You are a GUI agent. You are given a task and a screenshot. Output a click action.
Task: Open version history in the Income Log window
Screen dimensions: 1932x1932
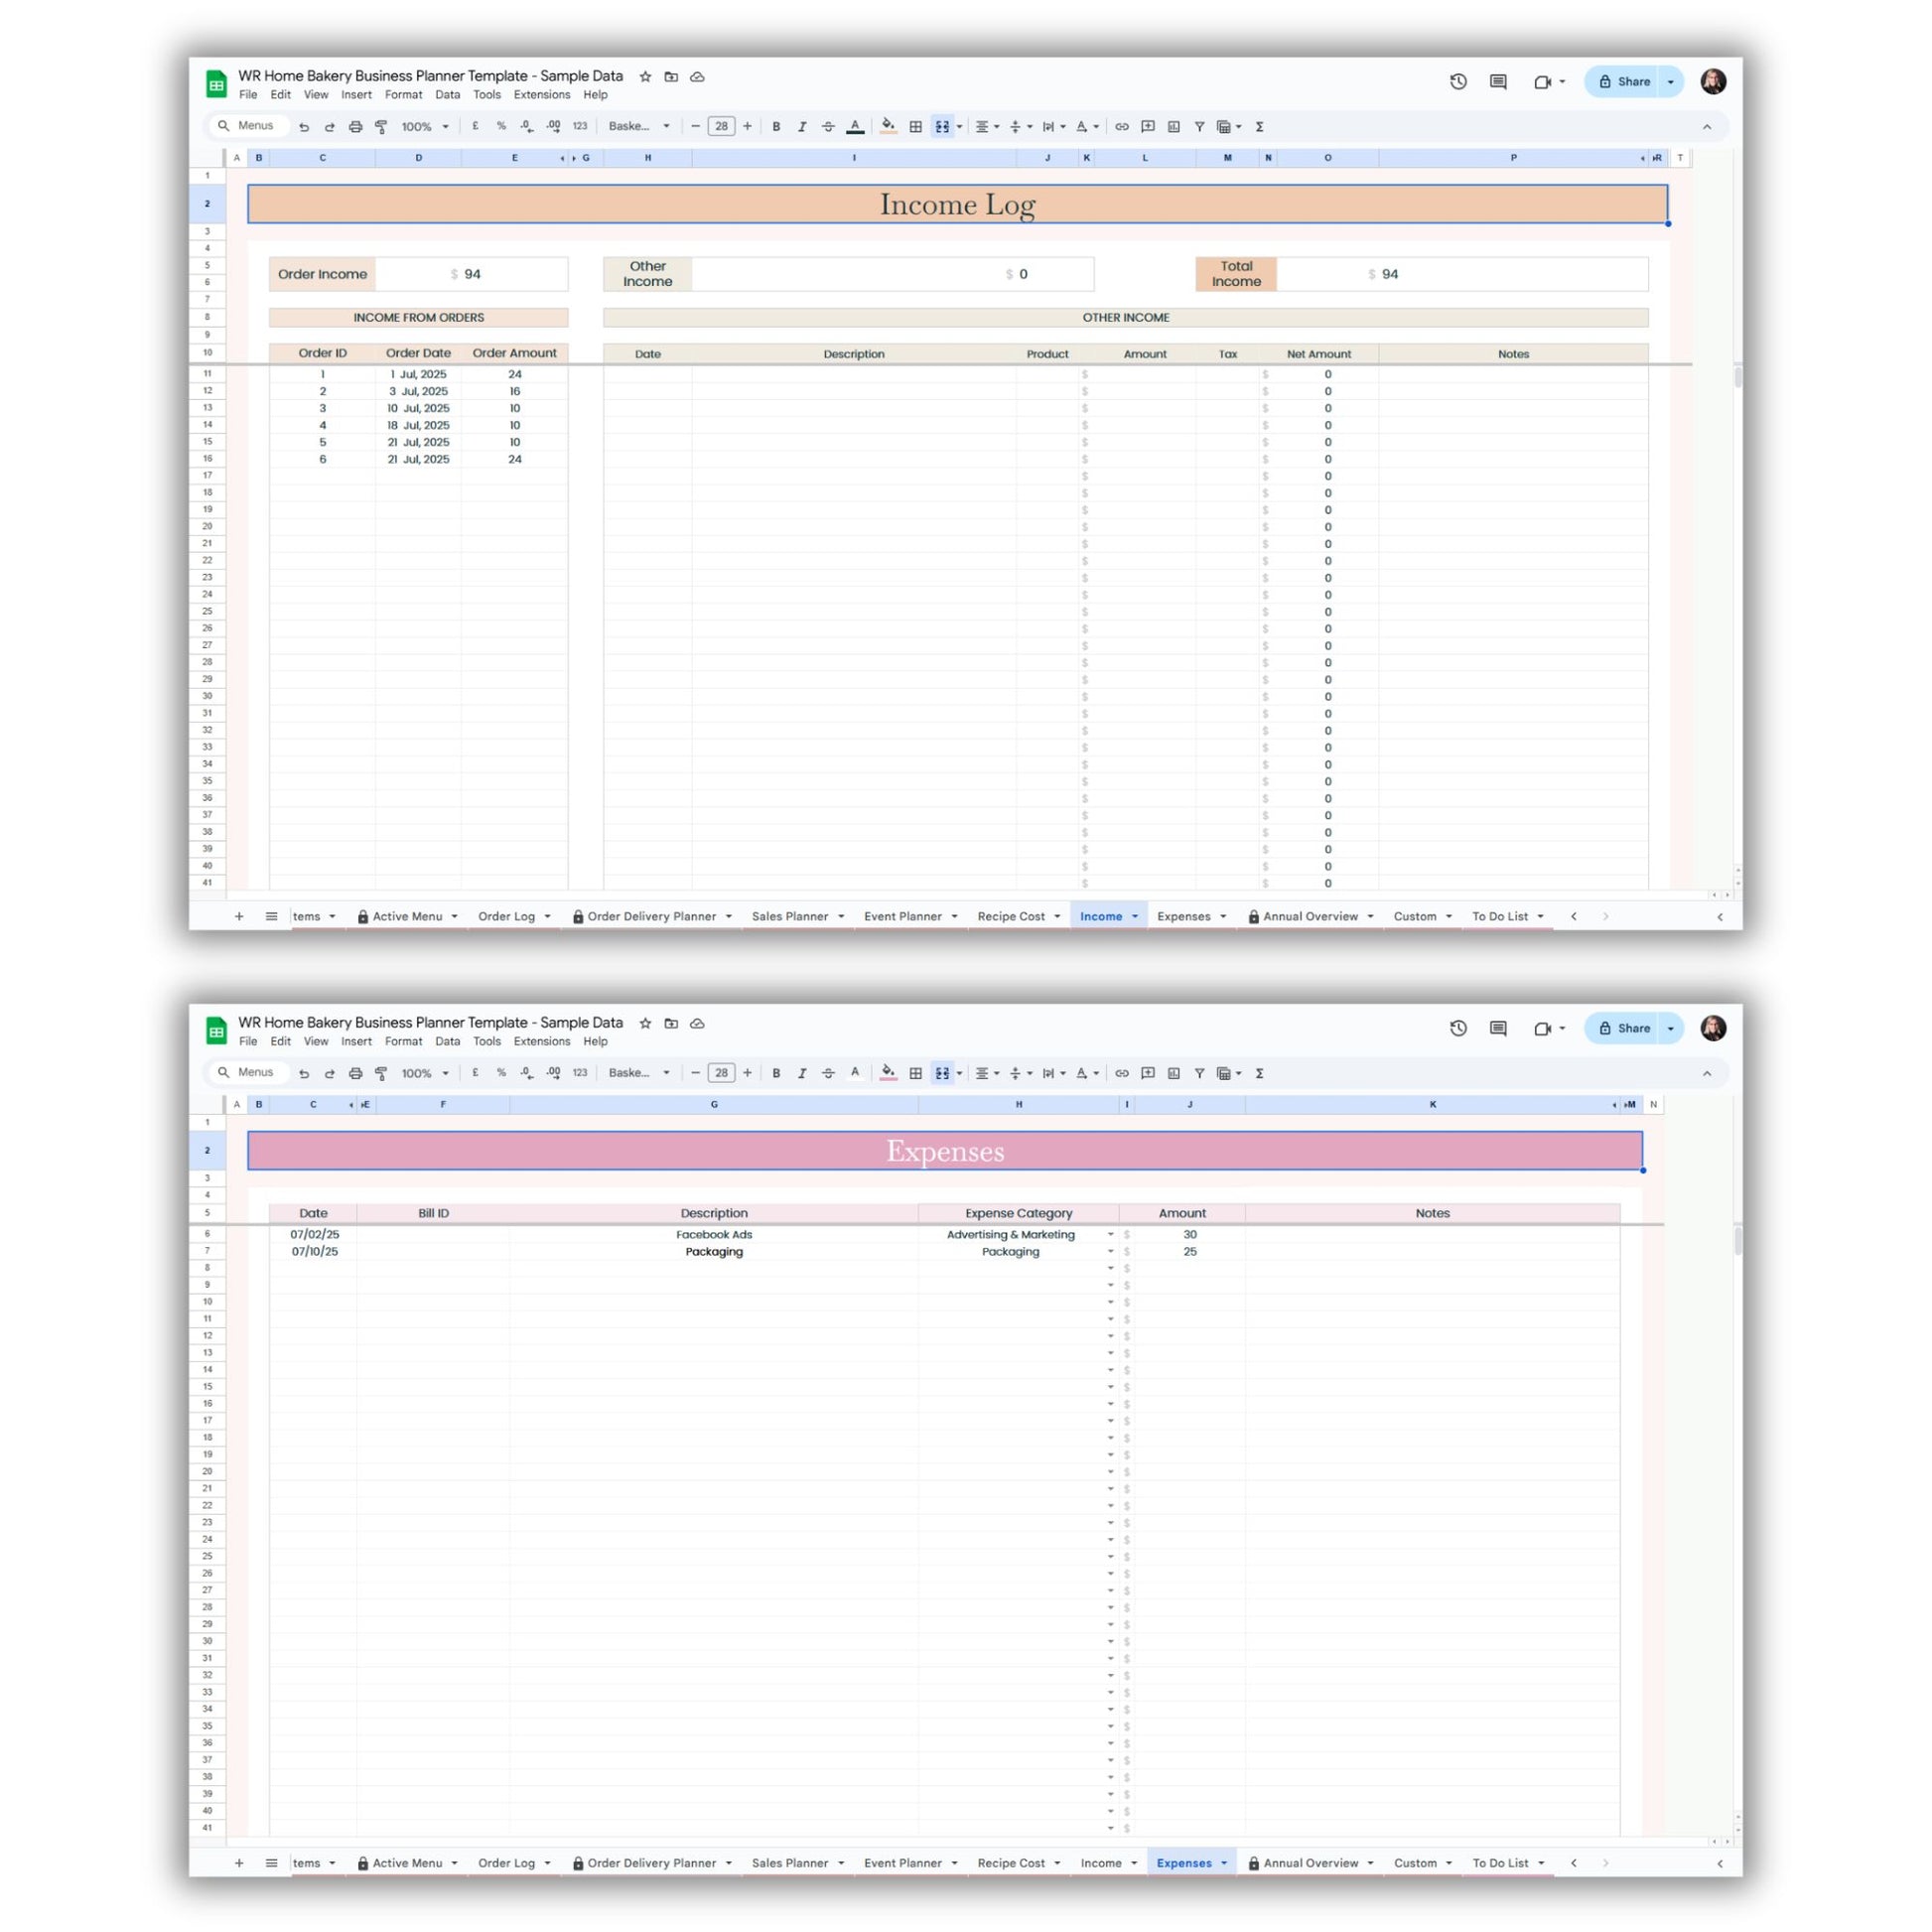pyautogui.click(x=1458, y=82)
